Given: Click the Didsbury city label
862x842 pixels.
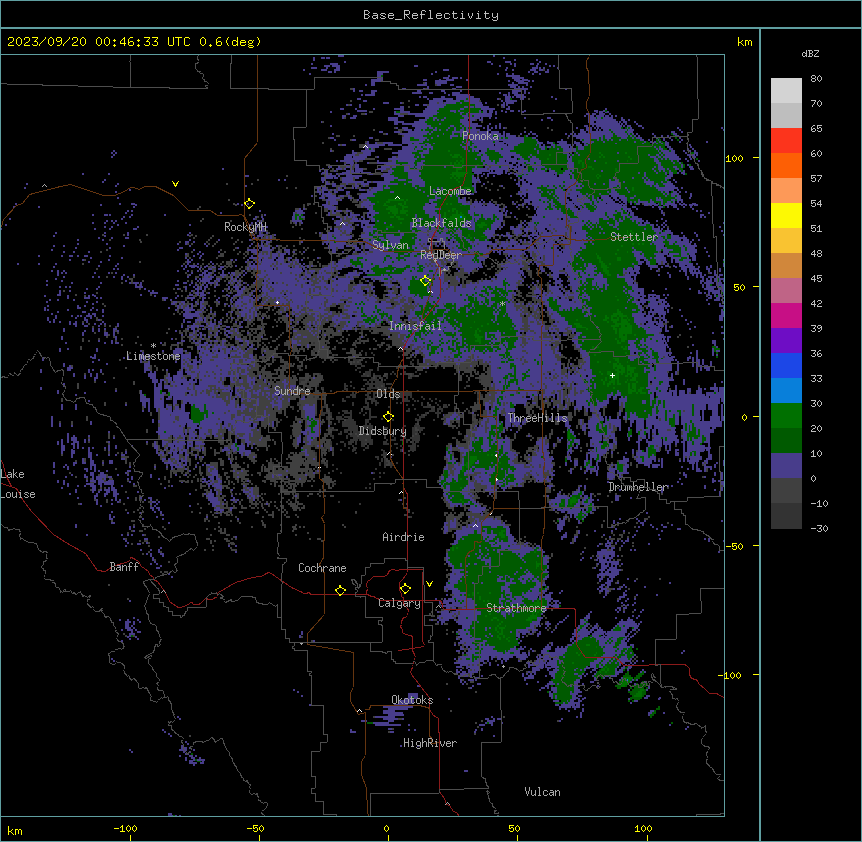Looking at the screenshot, I should click(383, 431).
